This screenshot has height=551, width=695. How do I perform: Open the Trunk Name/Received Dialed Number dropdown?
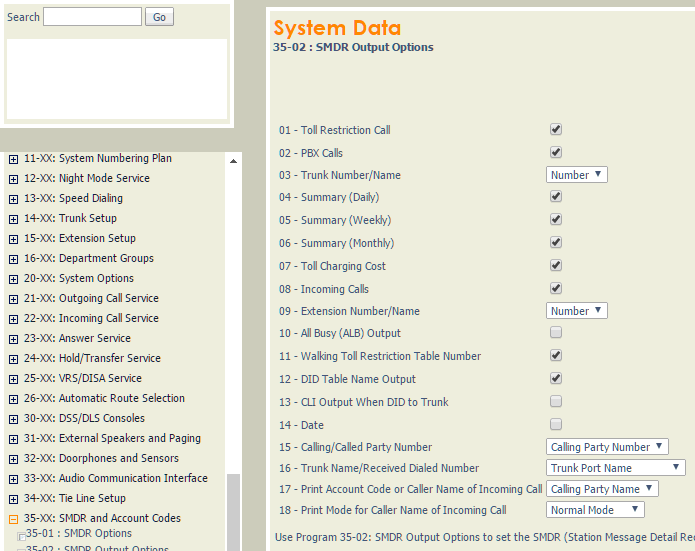tap(616, 468)
